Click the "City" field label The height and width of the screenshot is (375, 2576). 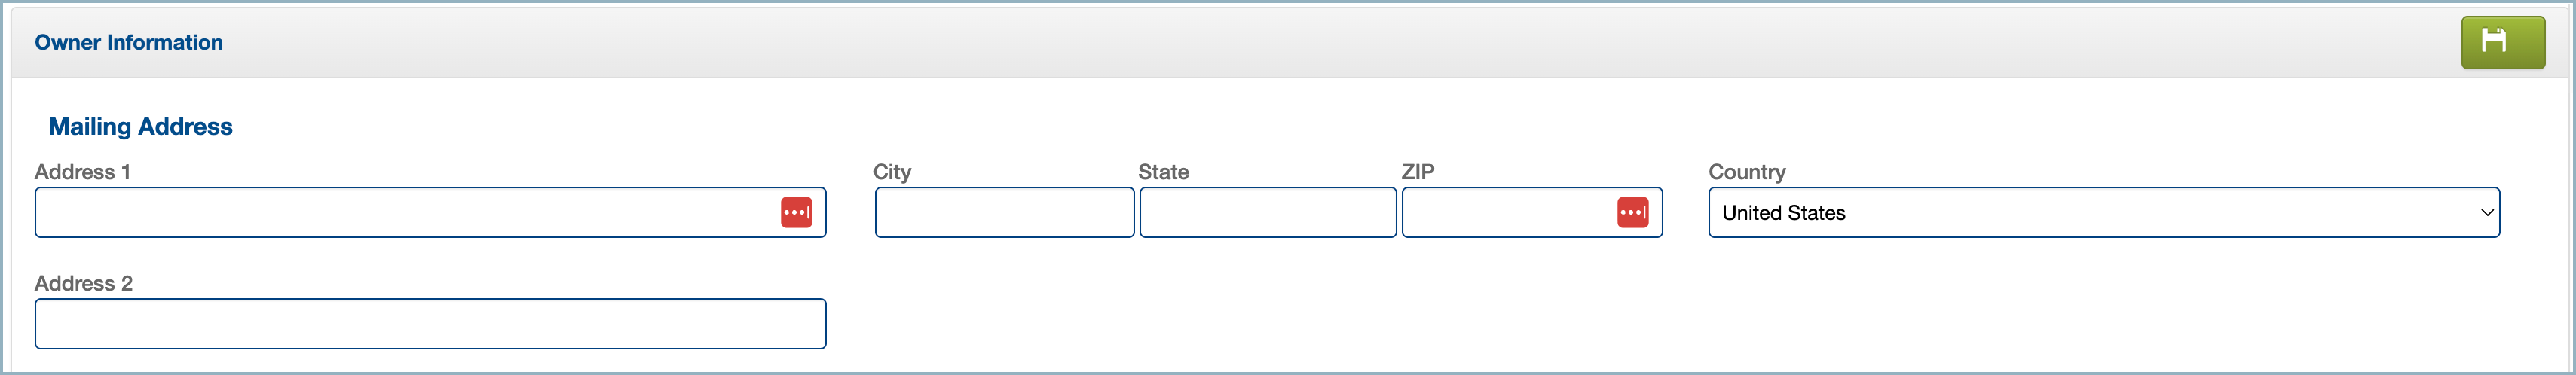click(x=892, y=172)
